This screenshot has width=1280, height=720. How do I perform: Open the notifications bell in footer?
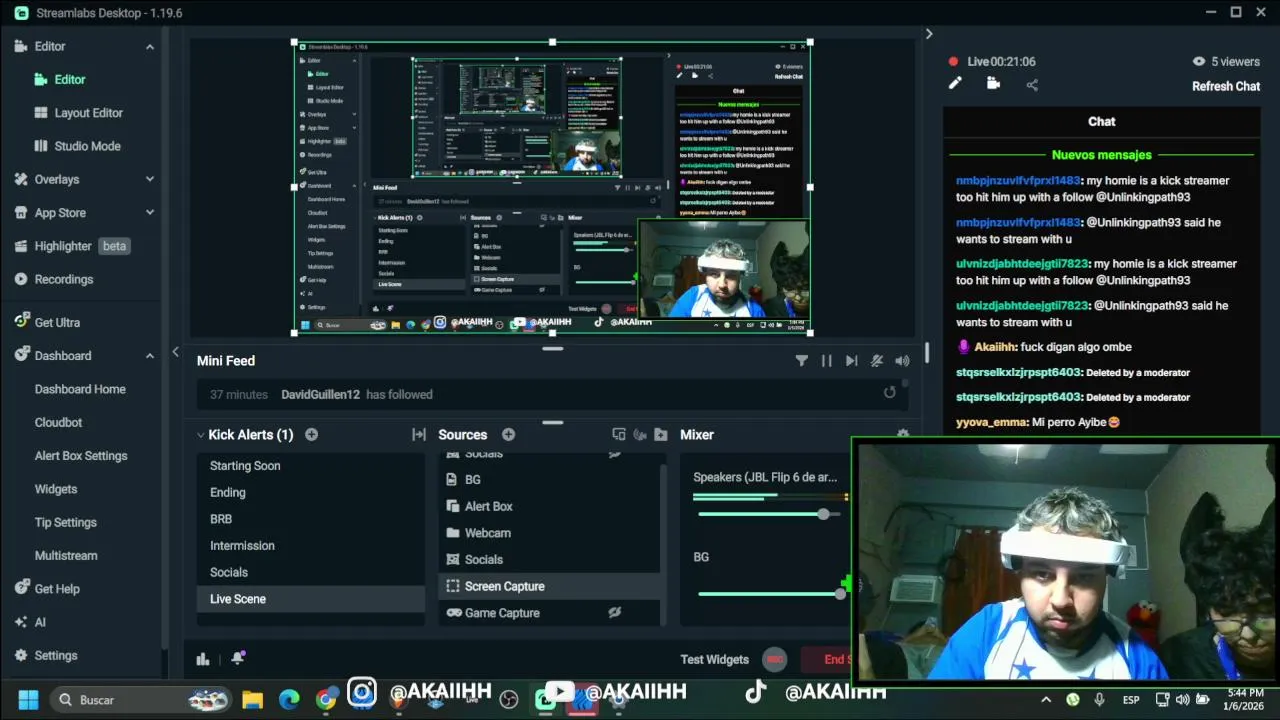point(238,658)
